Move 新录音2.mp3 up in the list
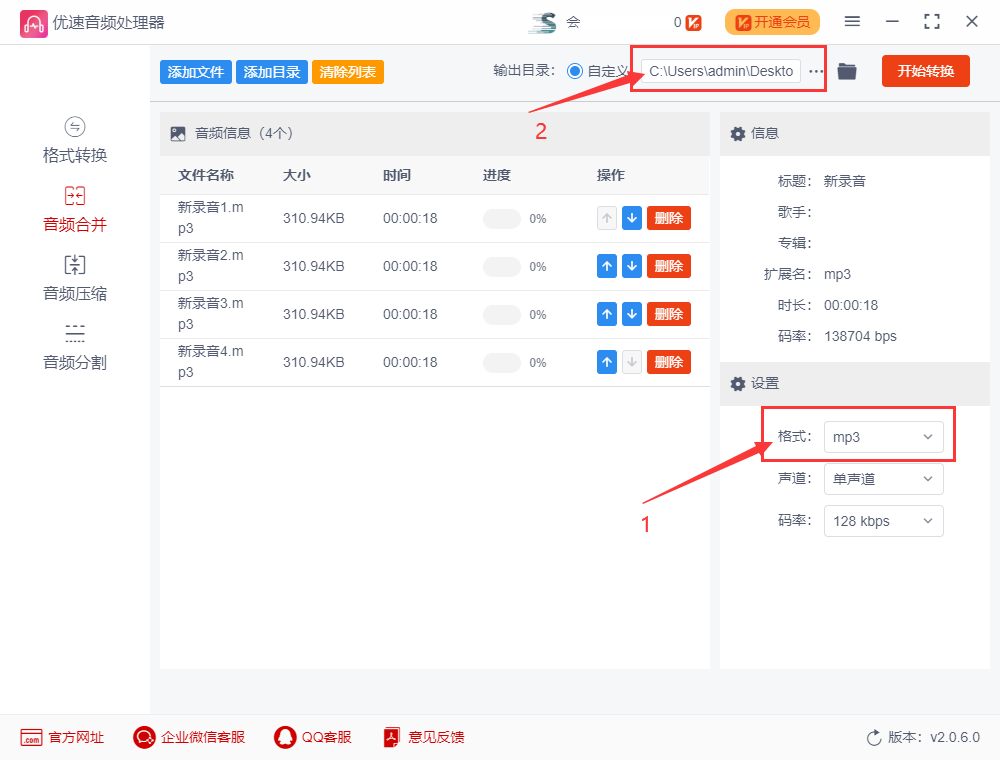Viewport: 1000px width, 760px height. (x=607, y=265)
